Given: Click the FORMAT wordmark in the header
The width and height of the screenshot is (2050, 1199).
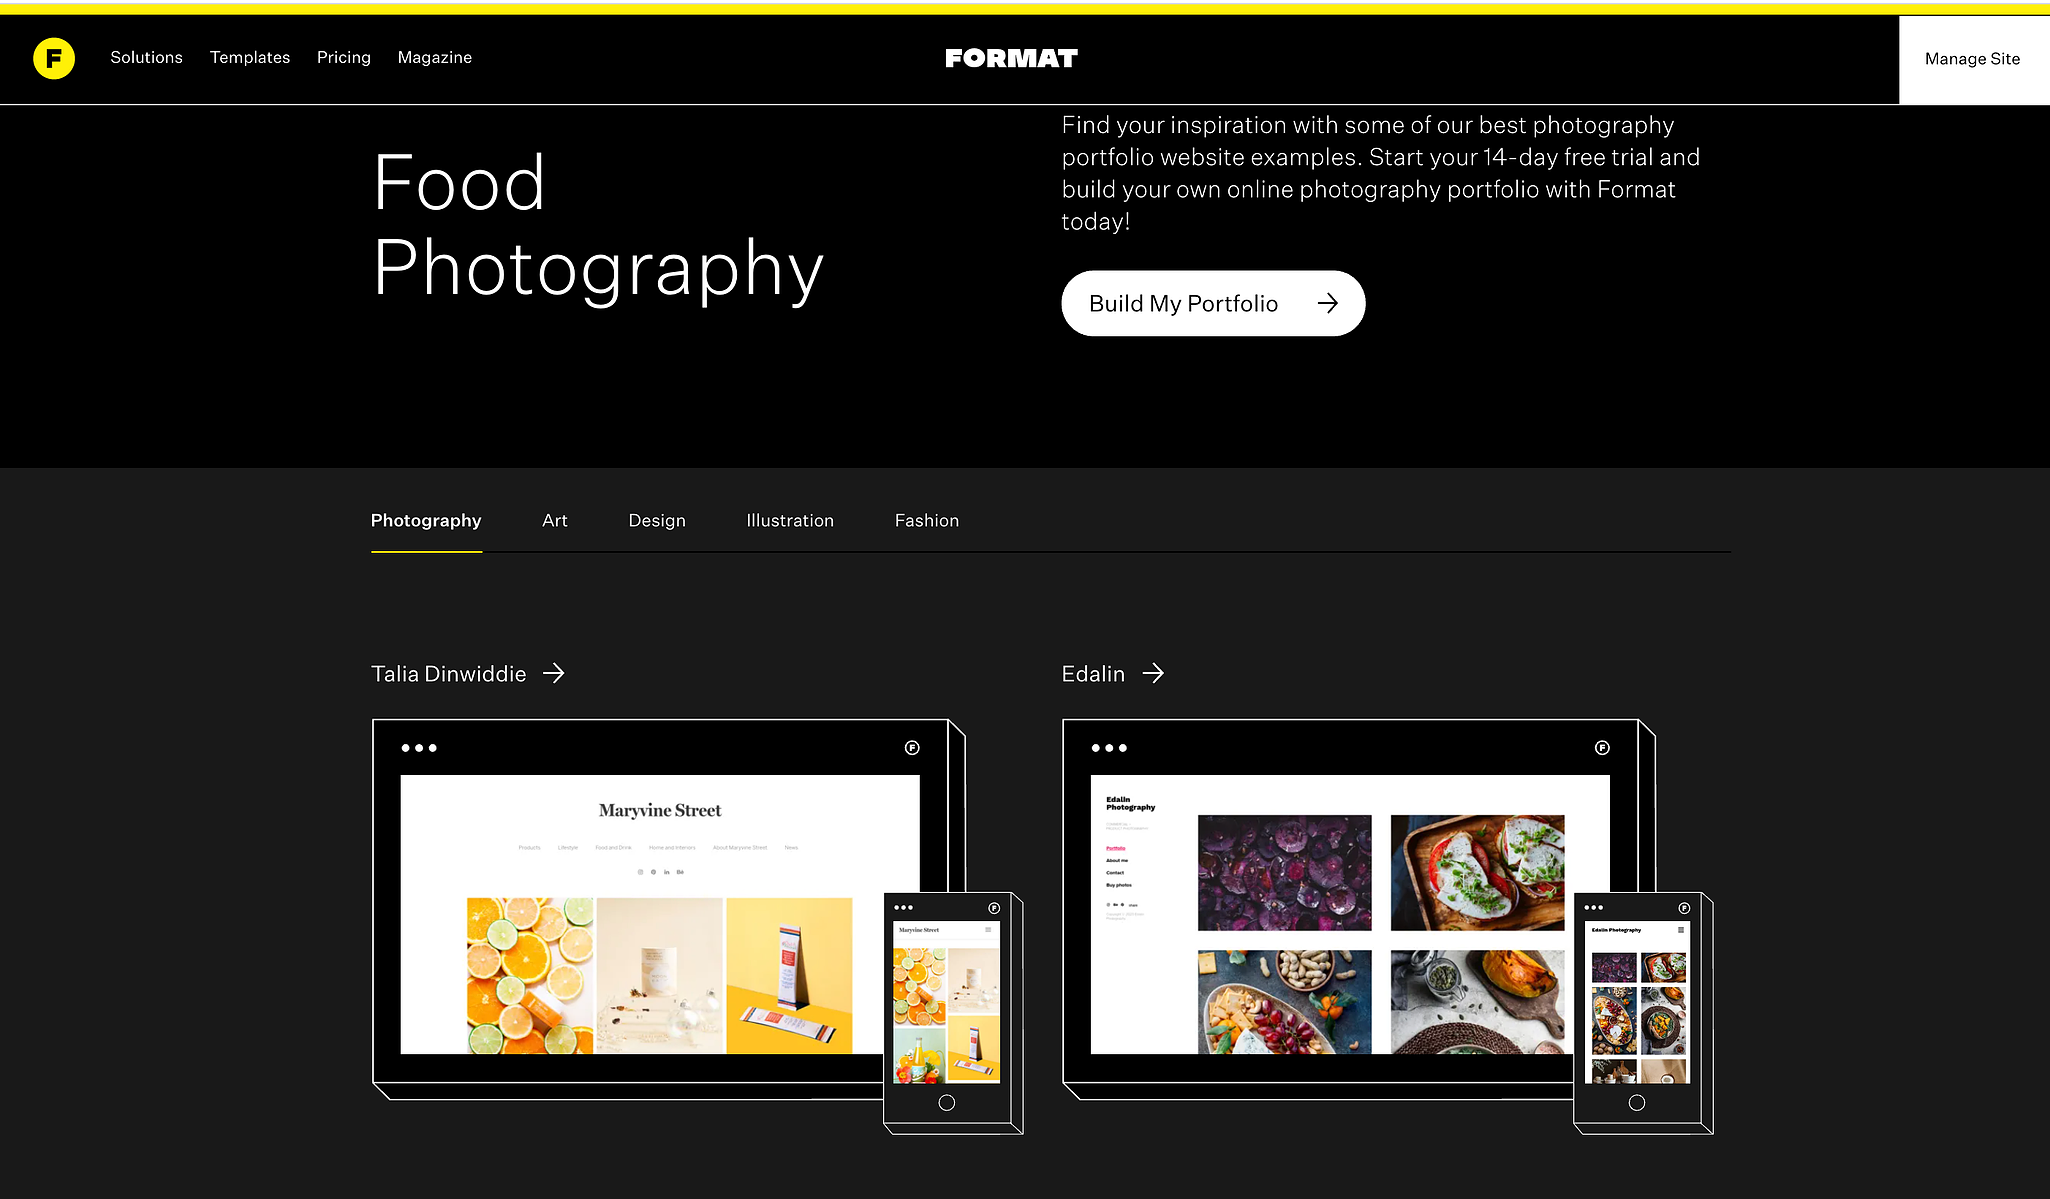Looking at the screenshot, I should point(1011,58).
